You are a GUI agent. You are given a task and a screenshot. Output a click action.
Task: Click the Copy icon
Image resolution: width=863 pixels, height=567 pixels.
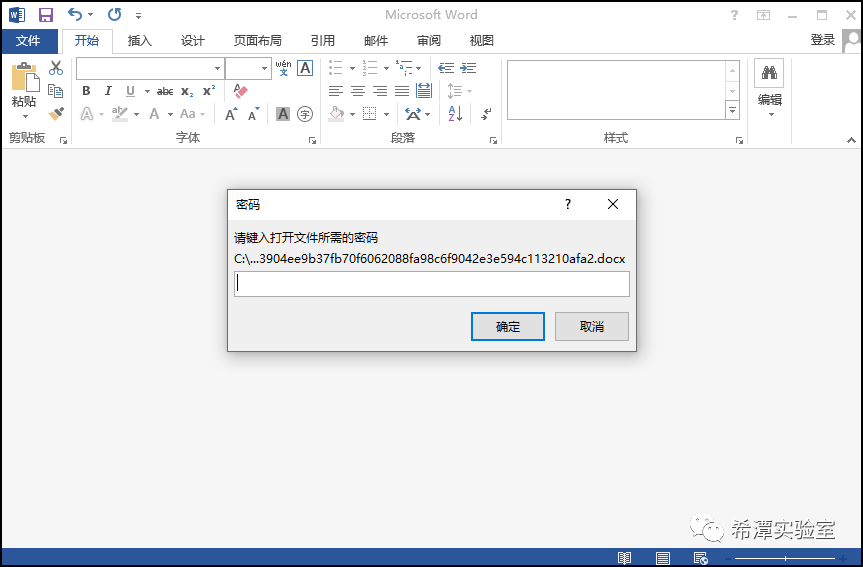56,90
